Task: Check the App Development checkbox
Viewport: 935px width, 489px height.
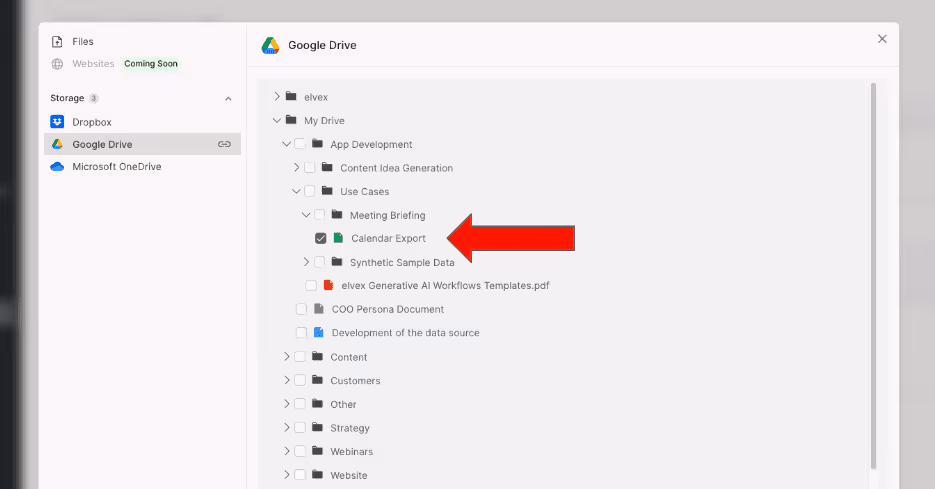Action: pyautogui.click(x=300, y=144)
